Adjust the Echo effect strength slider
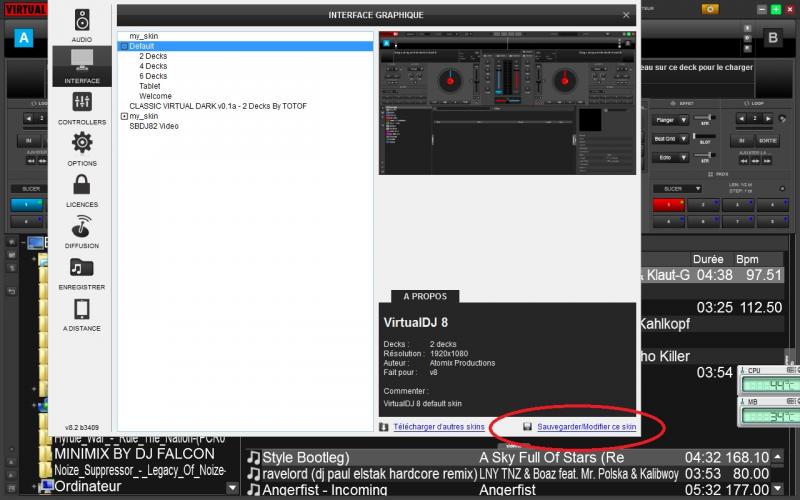Image resolution: width=800 pixels, height=500 pixels. (x=705, y=155)
